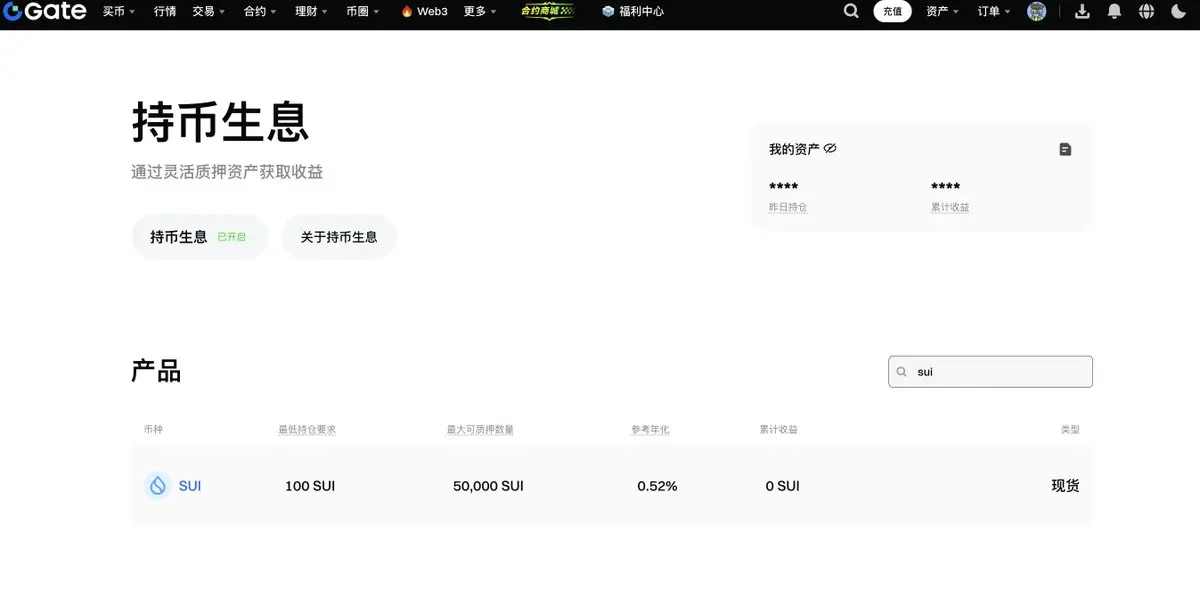Click the SUI coin icon
The width and height of the screenshot is (1200, 607).
[157, 486]
